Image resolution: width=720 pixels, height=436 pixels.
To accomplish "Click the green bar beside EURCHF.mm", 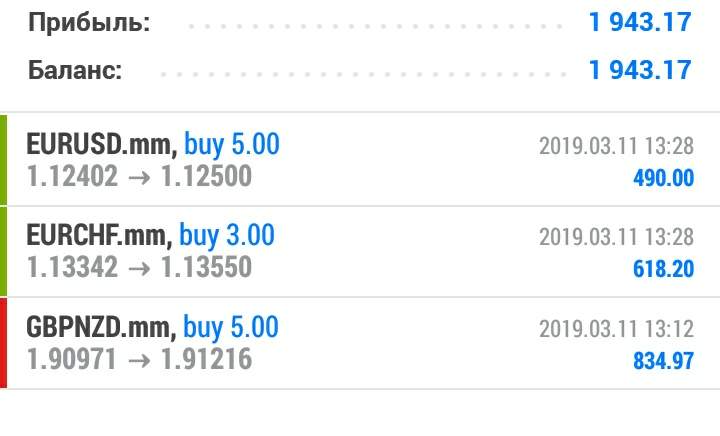I will click(4, 251).
